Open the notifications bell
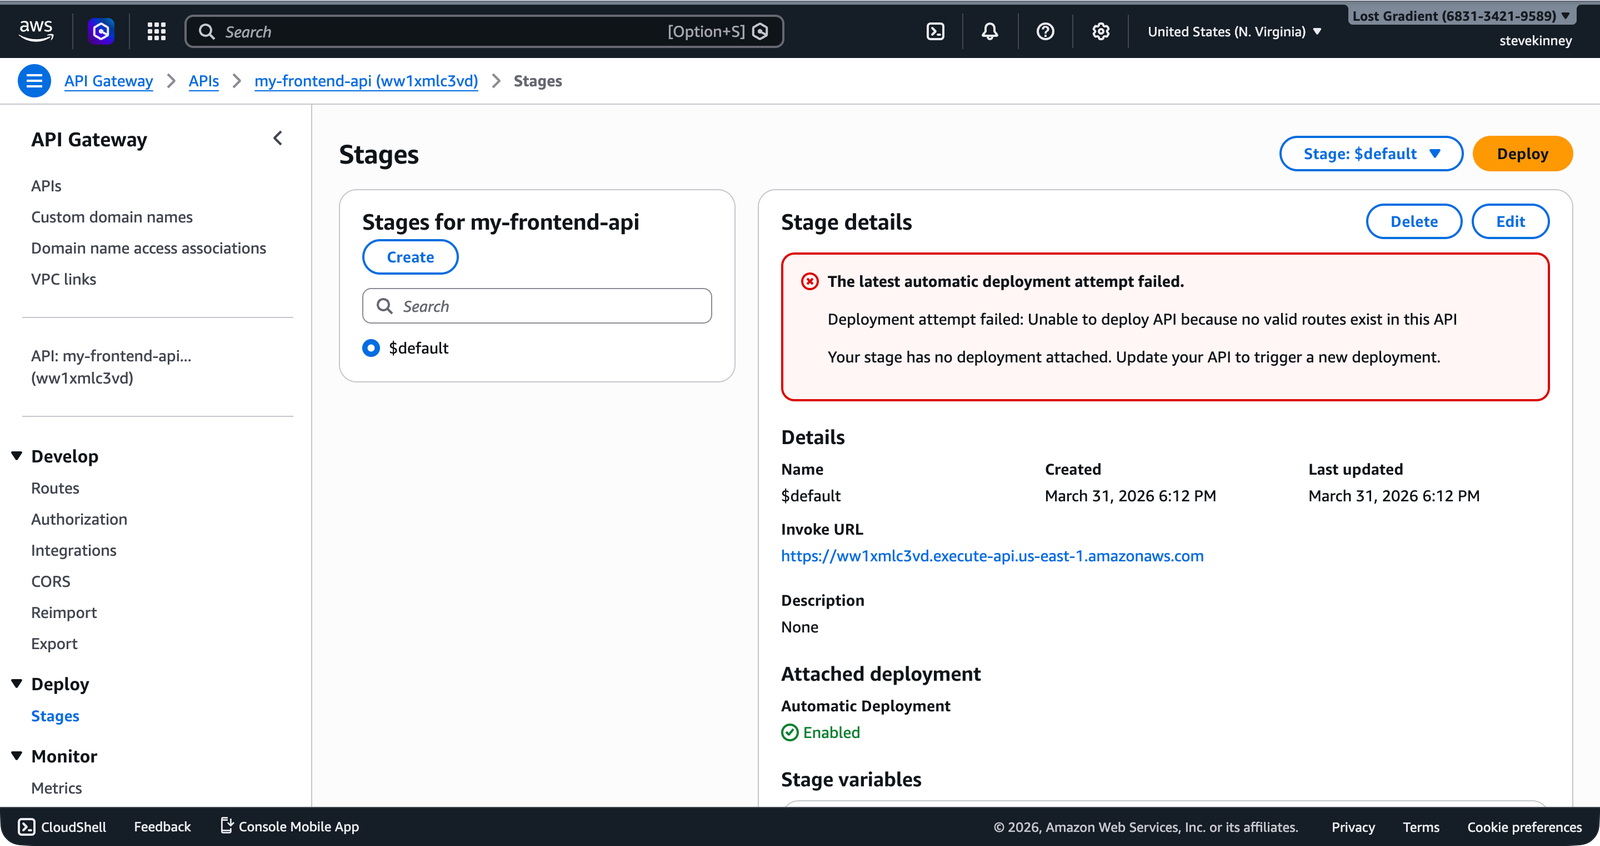1600x846 pixels. [990, 32]
